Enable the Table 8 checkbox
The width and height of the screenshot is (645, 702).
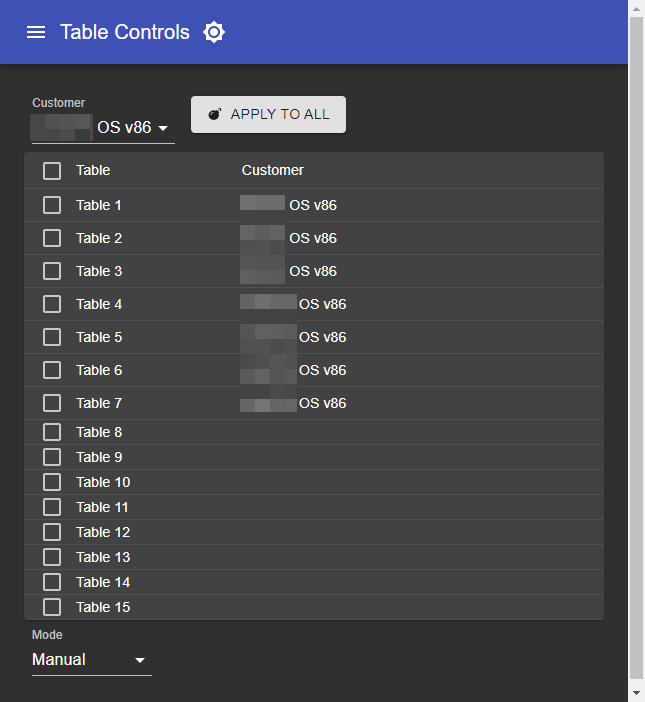tap(52, 432)
